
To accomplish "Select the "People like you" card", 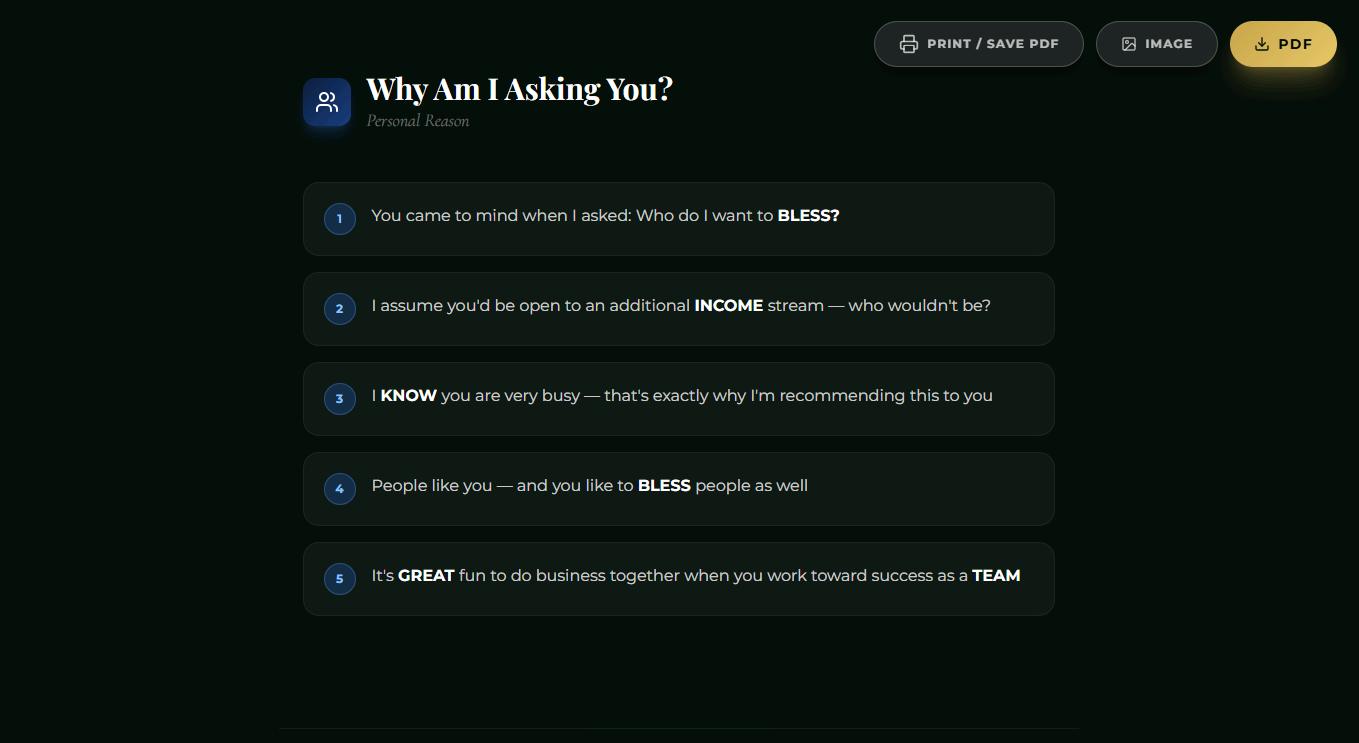I will point(679,489).
